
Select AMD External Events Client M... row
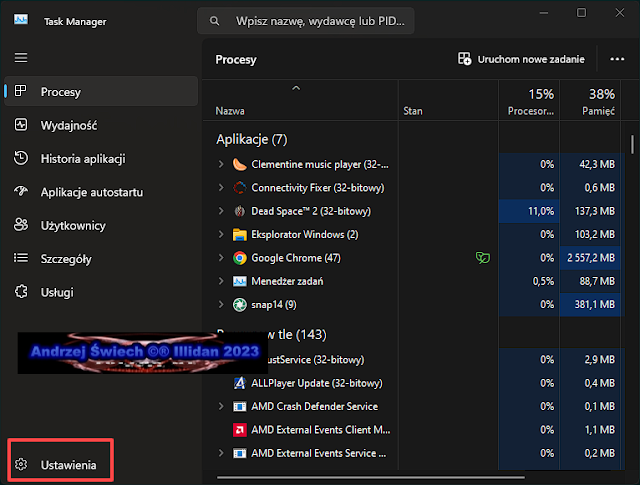click(414, 430)
